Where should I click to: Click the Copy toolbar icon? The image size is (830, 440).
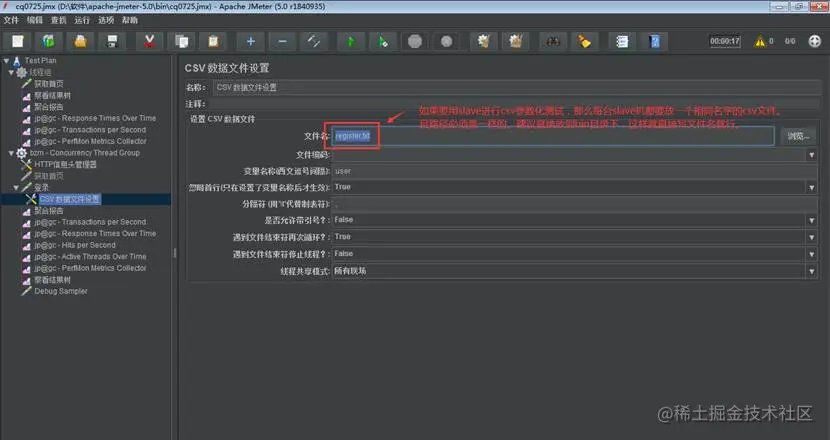pyautogui.click(x=181, y=41)
